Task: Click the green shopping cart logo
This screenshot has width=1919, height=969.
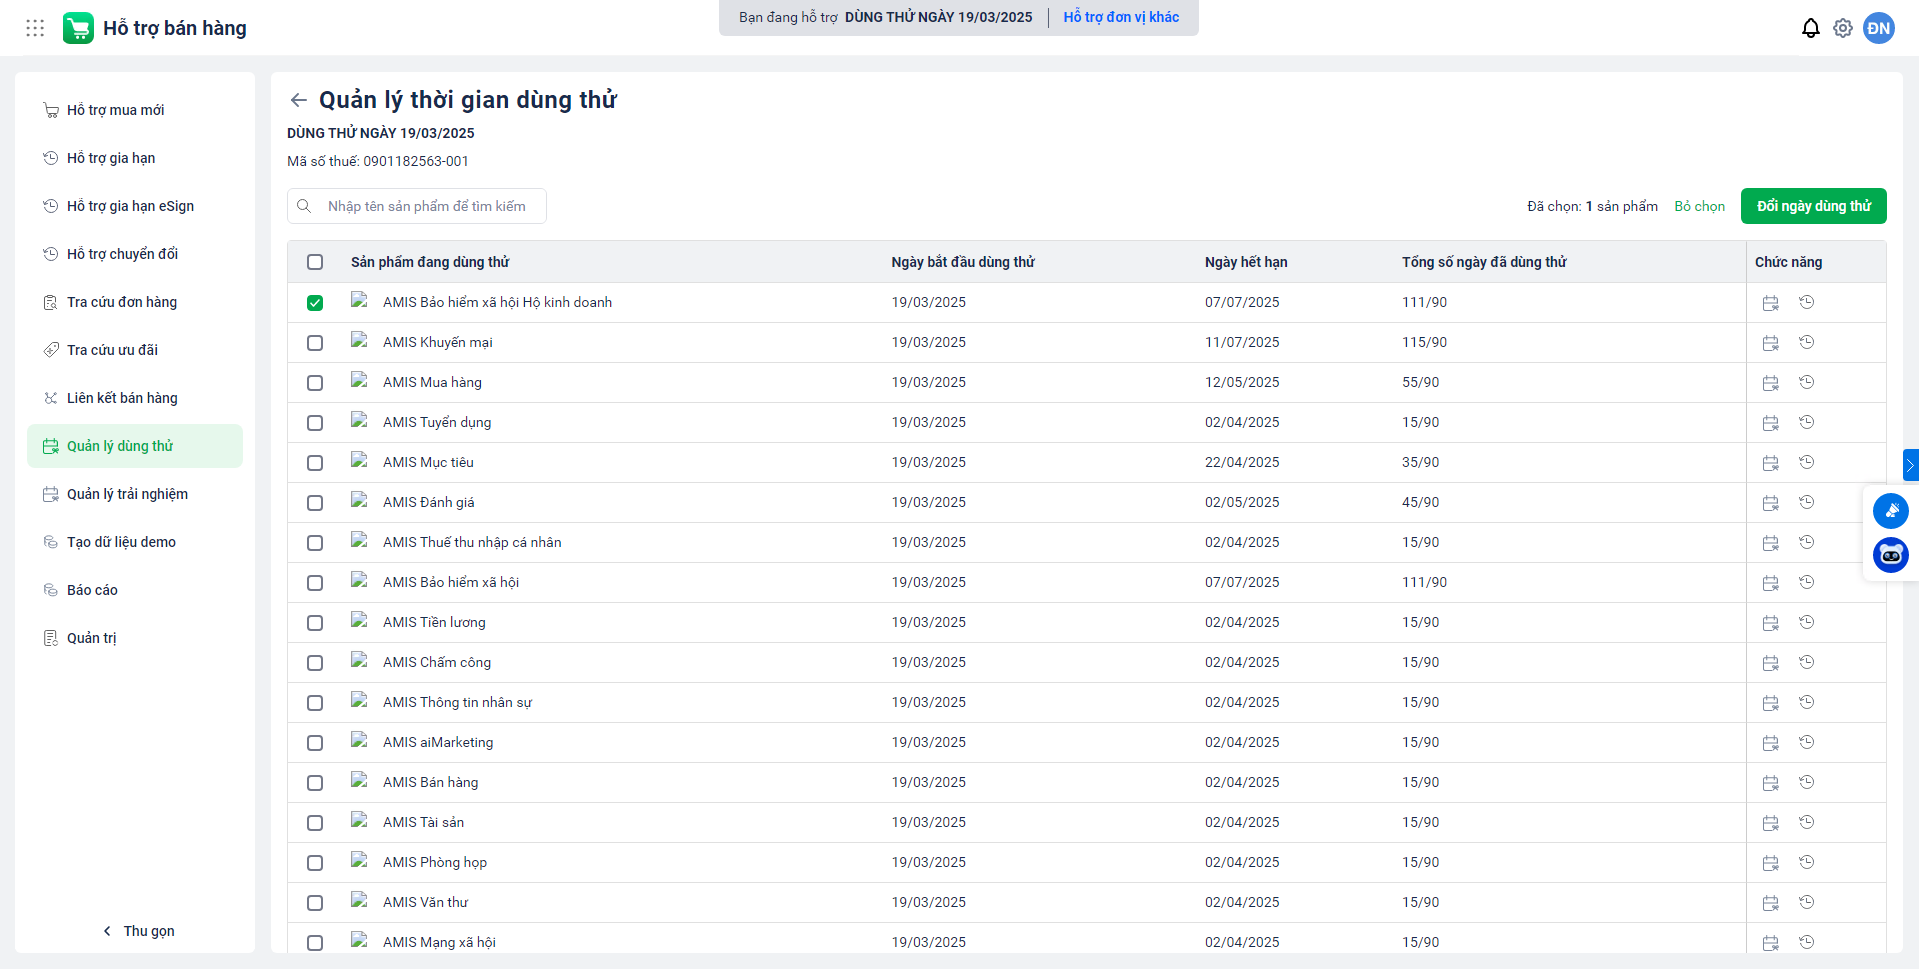Action: point(78,28)
